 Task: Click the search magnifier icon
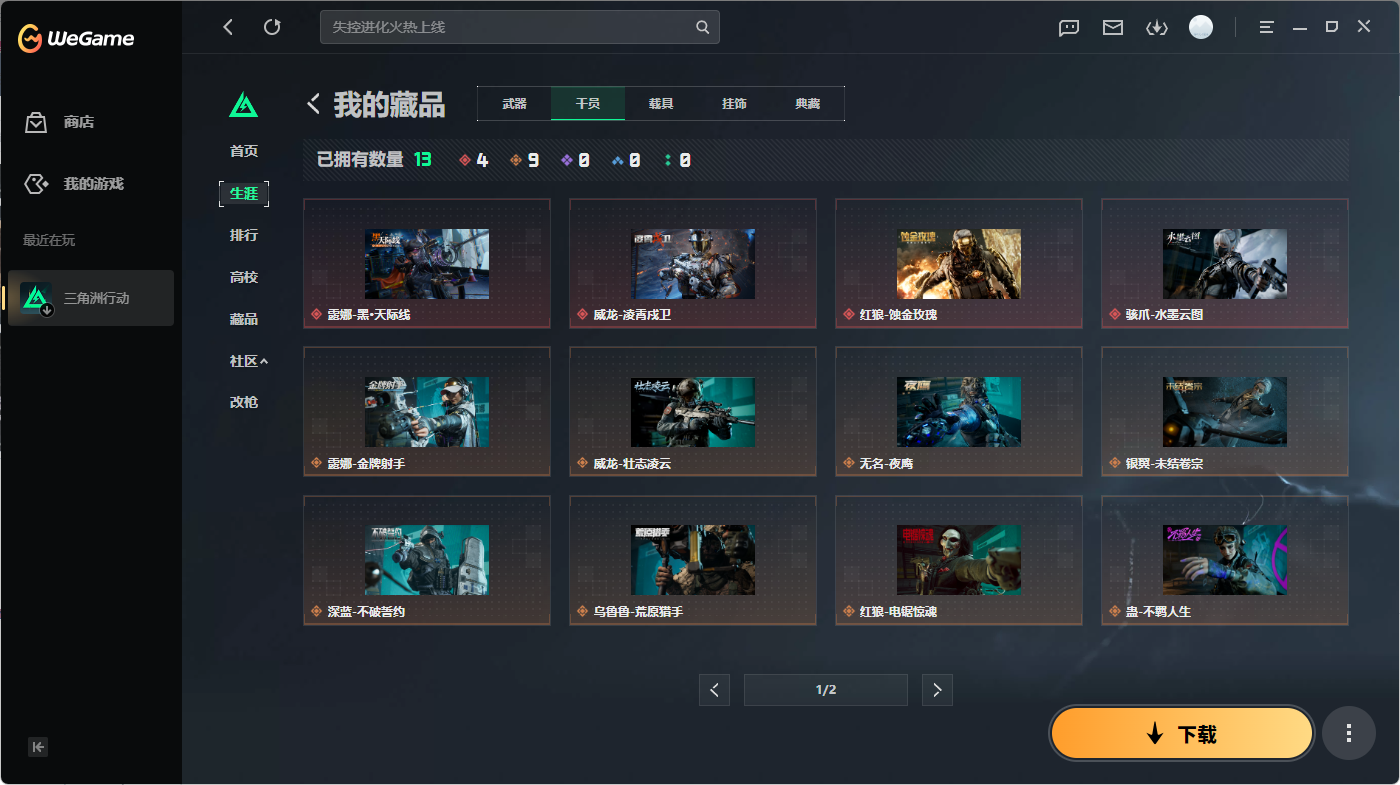(x=703, y=27)
